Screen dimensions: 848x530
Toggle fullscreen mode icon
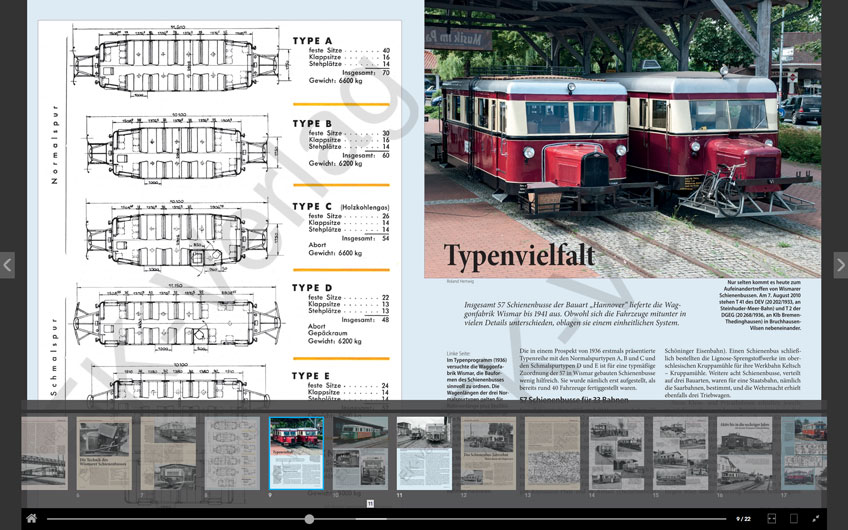click(815, 519)
